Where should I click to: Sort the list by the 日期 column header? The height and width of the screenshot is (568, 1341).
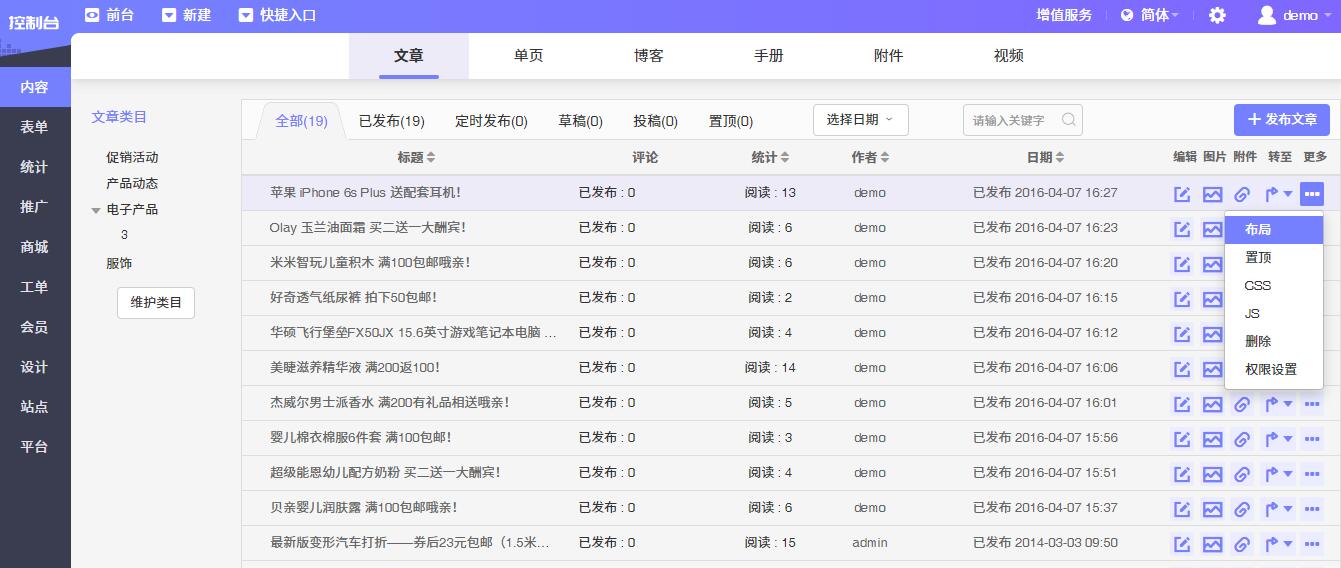click(1045, 157)
